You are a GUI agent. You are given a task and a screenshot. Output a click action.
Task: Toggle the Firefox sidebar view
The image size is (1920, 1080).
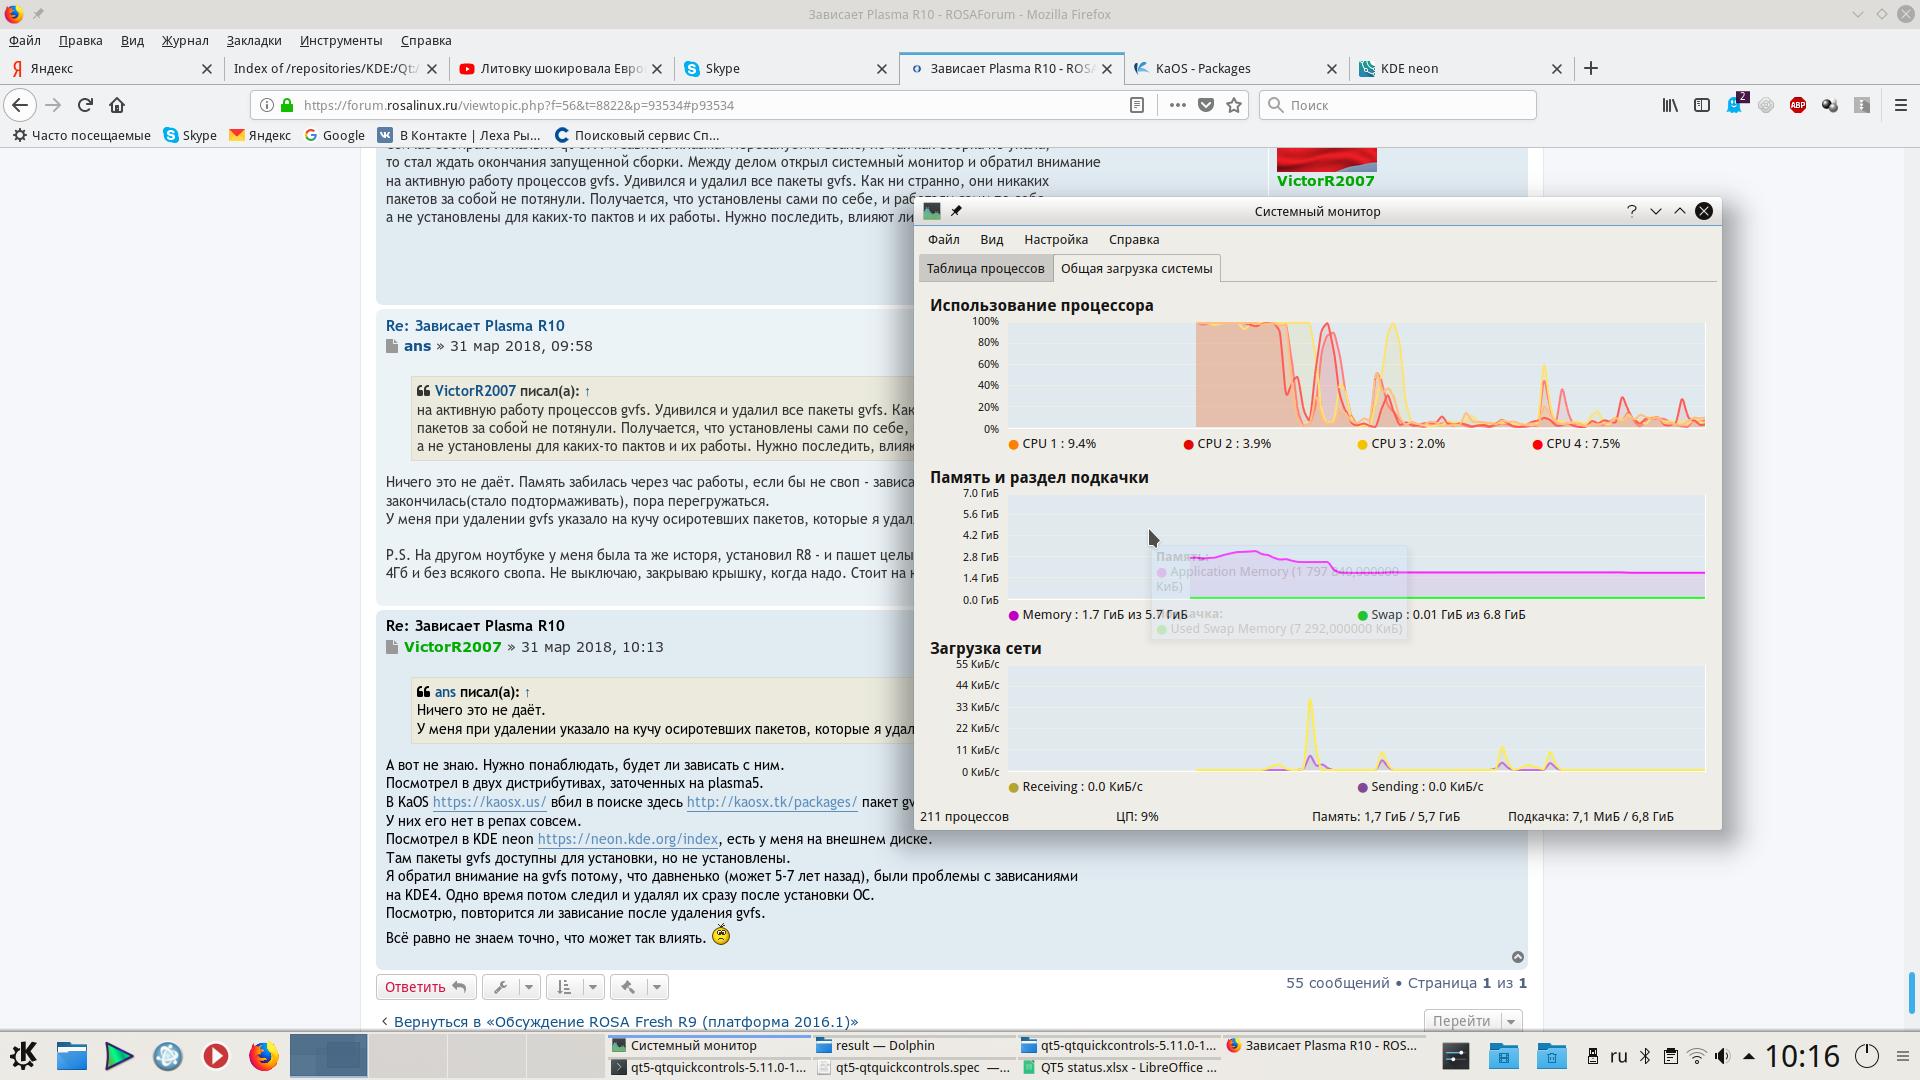pyautogui.click(x=1702, y=105)
